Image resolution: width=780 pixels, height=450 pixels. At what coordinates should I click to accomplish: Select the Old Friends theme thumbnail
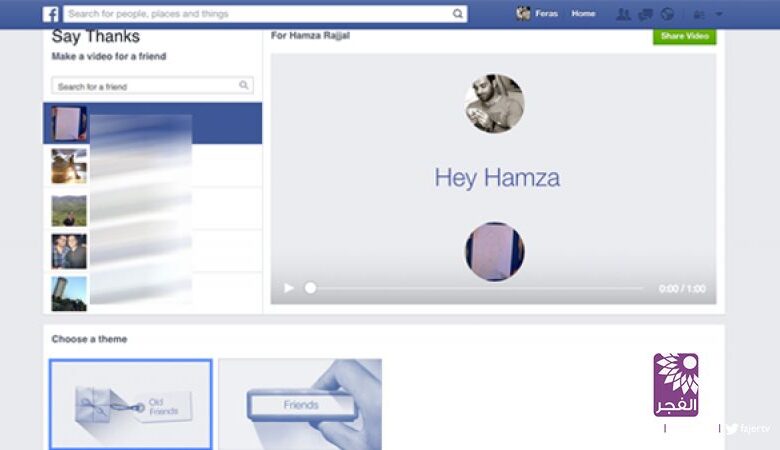point(131,404)
